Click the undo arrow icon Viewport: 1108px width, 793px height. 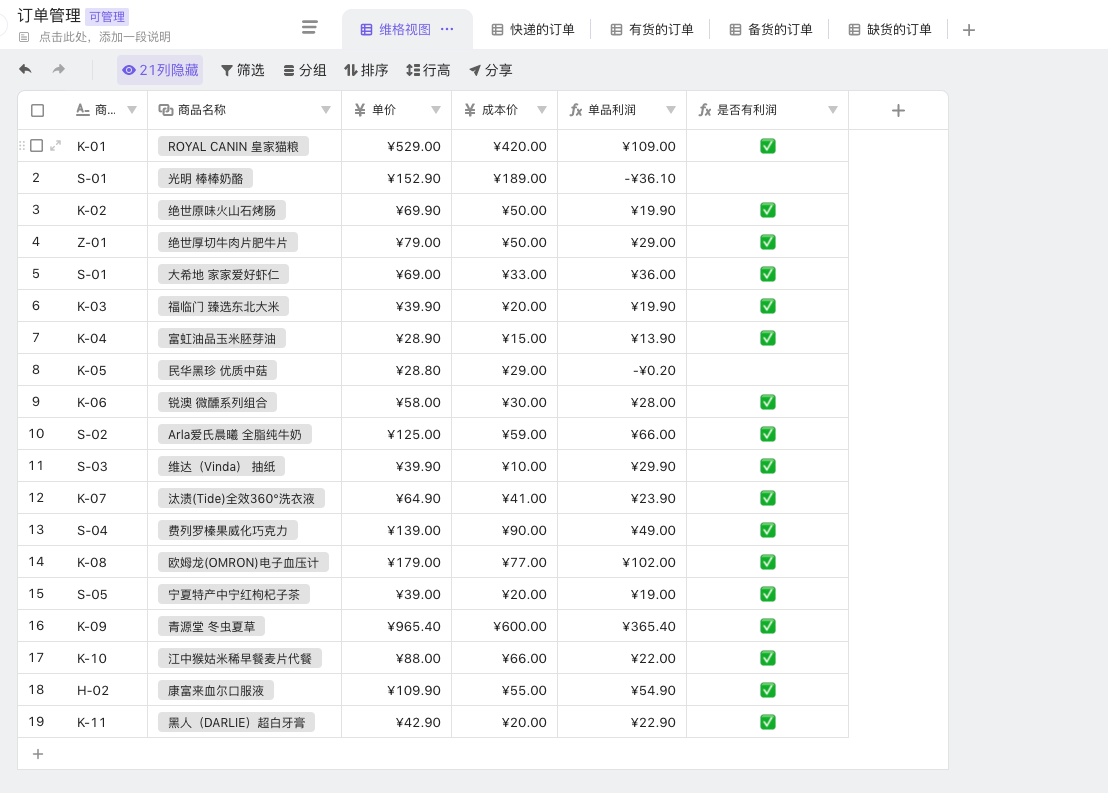pyautogui.click(x=25, y=70)
